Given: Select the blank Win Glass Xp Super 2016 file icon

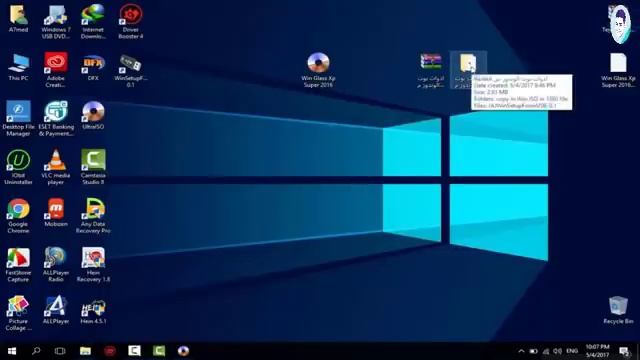Looking at the screenshot, I should point(618,63).
